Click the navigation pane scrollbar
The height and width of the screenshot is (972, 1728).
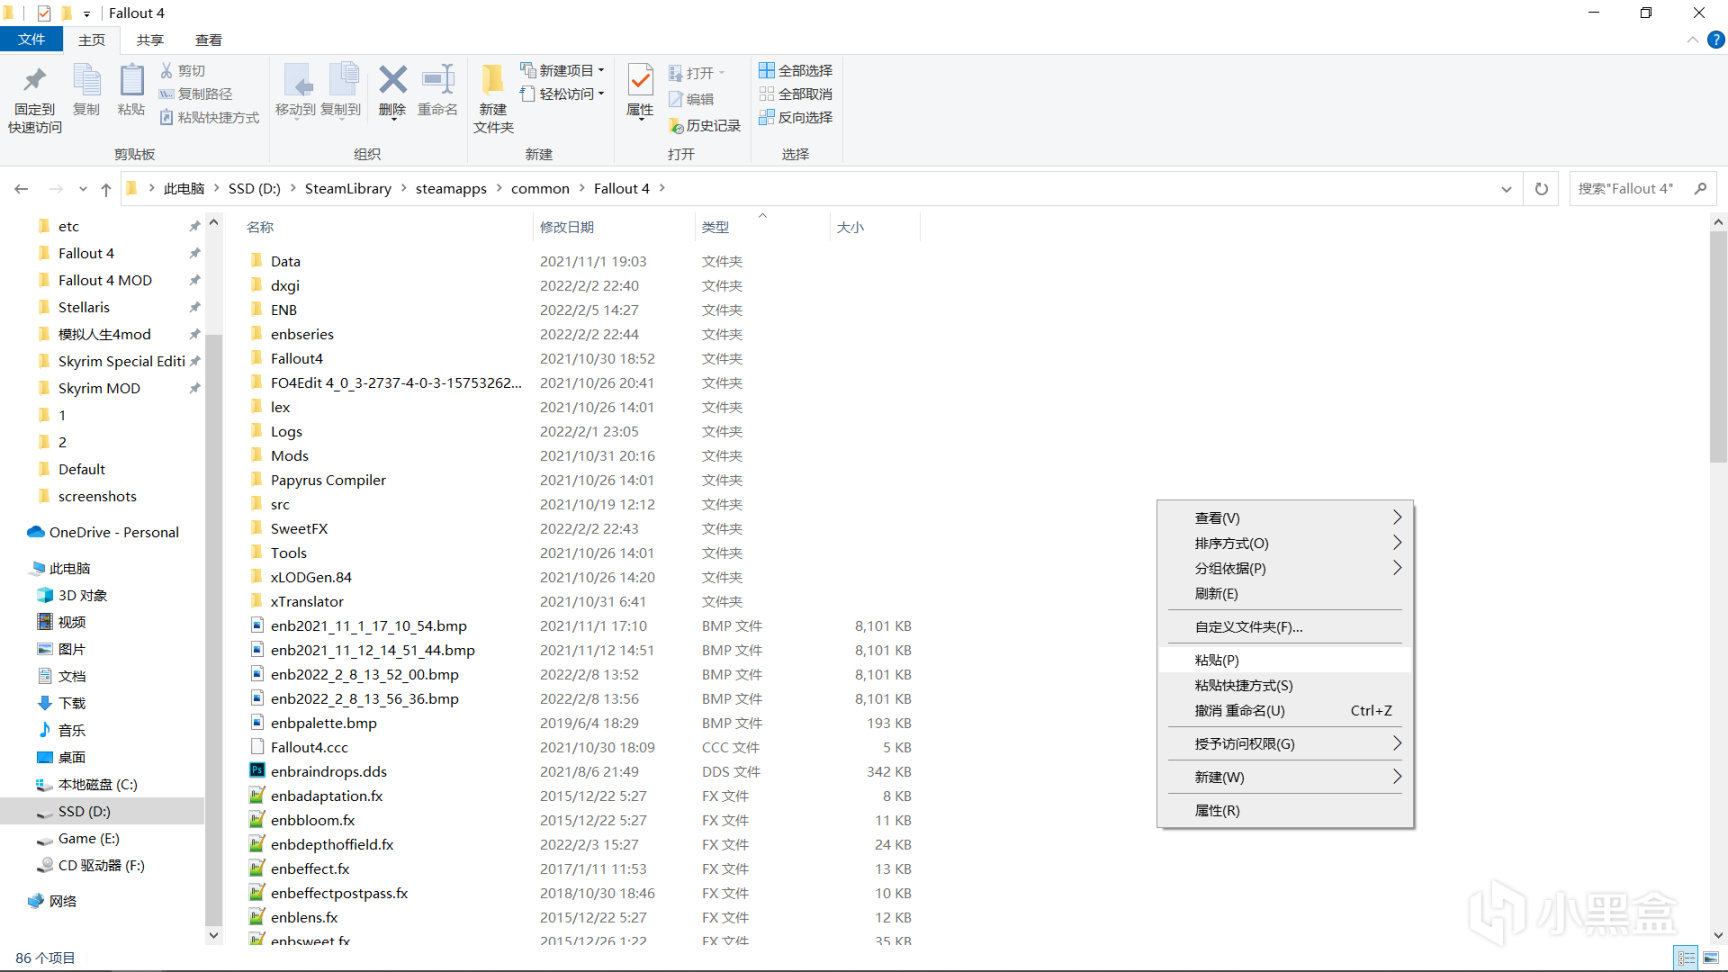[x=213, y=630]
